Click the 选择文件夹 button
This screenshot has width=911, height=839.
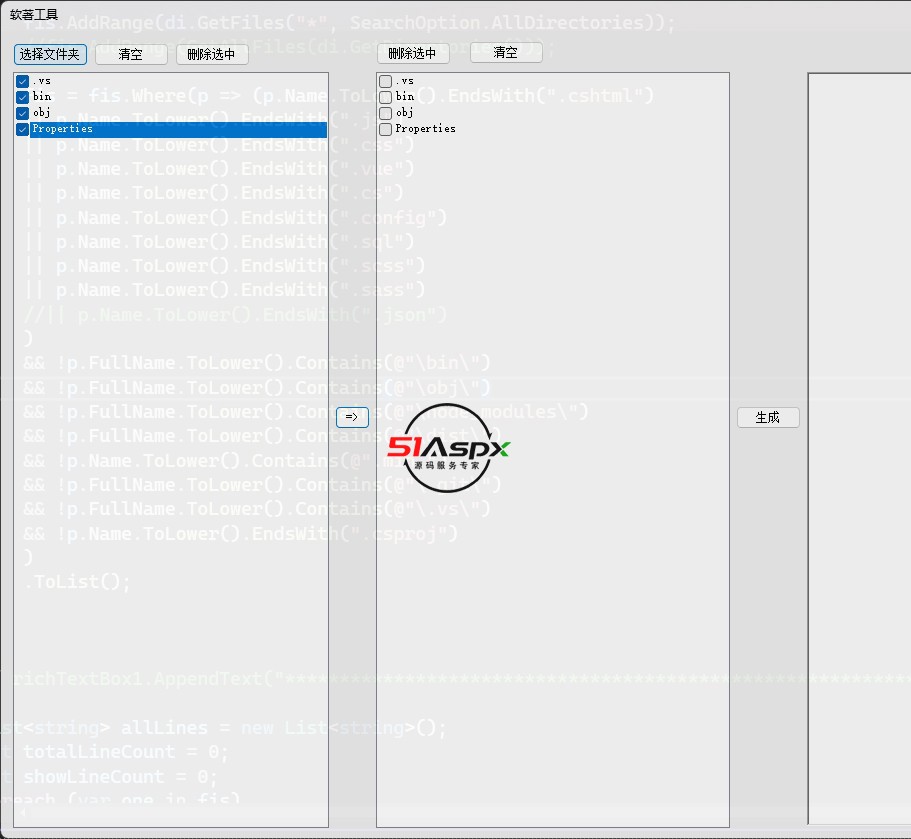[x=50, y=55]
